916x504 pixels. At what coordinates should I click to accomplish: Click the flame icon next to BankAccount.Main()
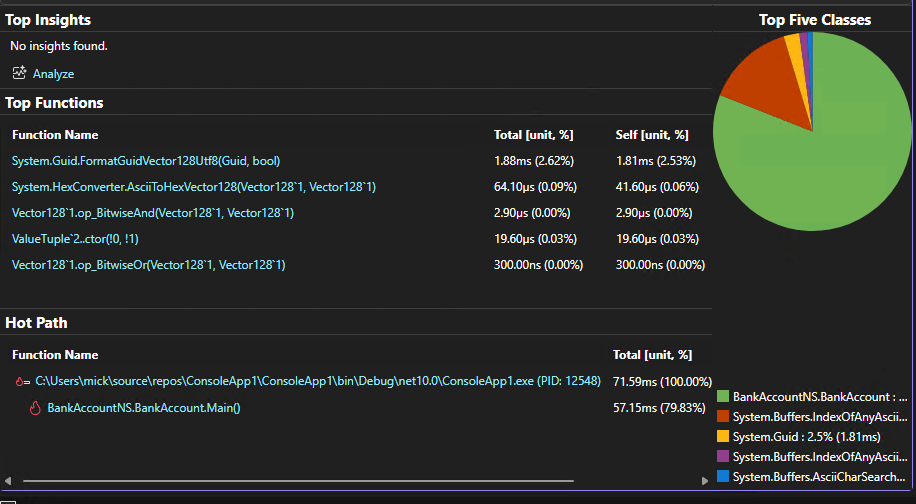[34, 408]
